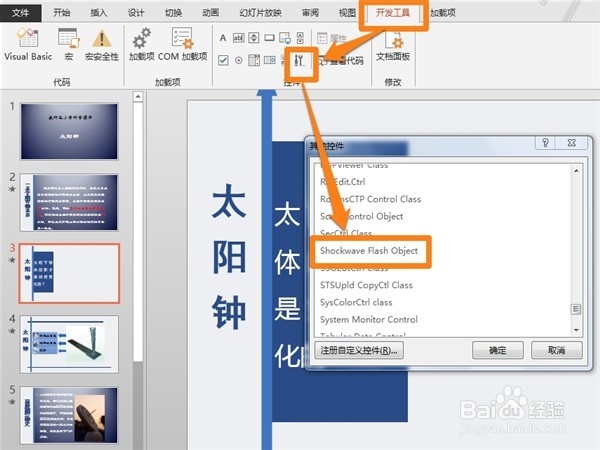Select SysColorCtrl class entry
Screen dimensions: 600x450
[356, 302]
